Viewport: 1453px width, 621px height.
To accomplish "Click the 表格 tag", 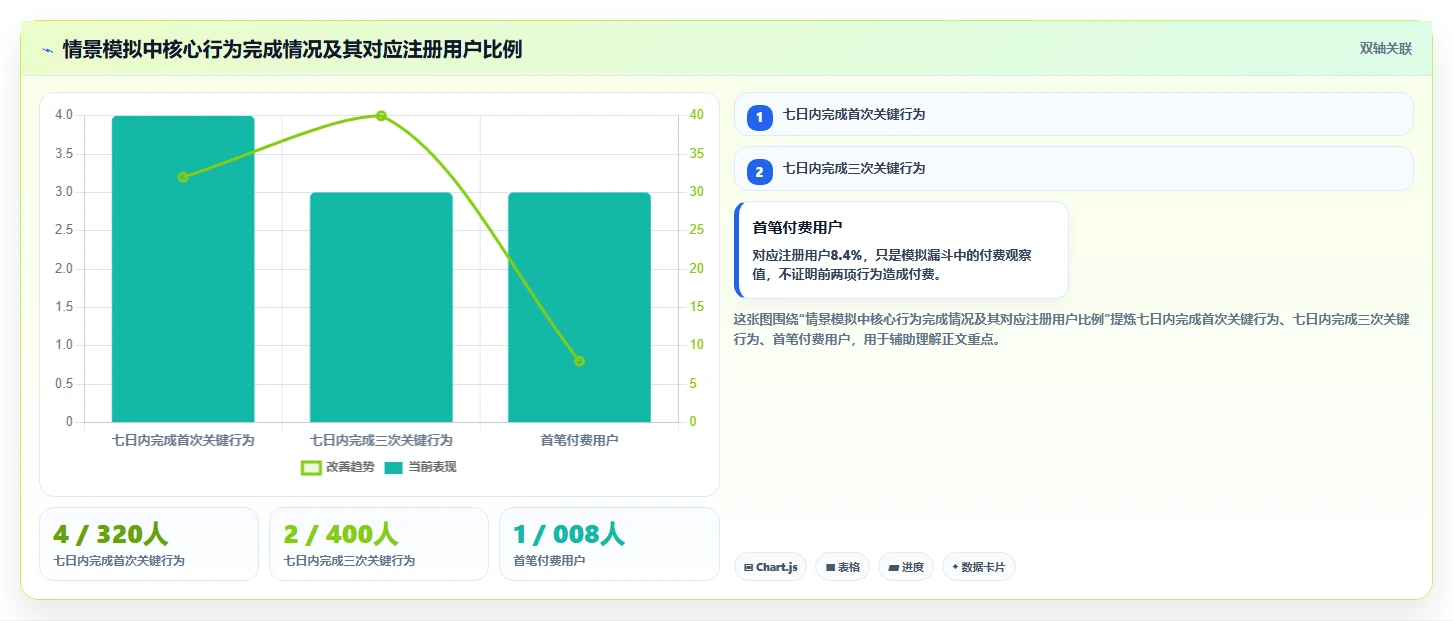I will coord(842,567).
